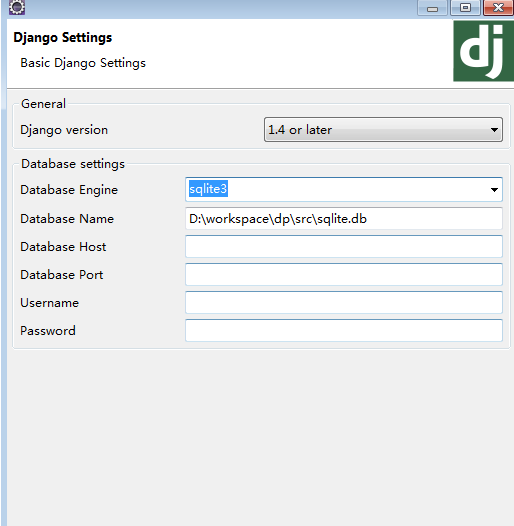Click the Database settings group title

(73, 164)
